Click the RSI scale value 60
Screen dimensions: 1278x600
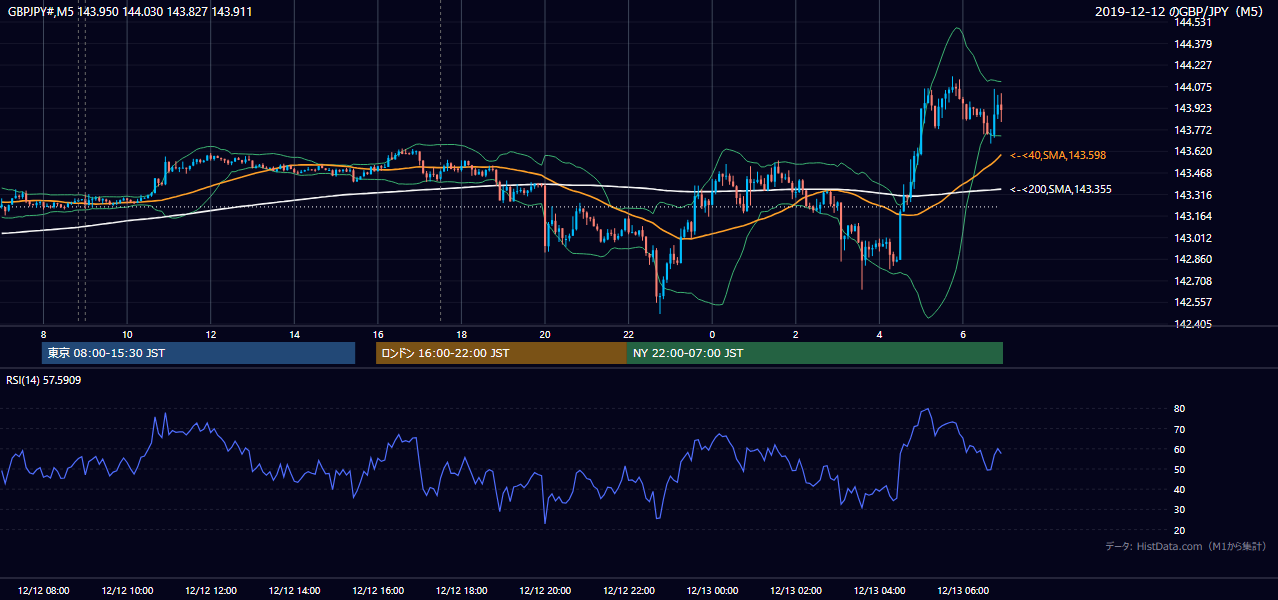coord(1180,449)
